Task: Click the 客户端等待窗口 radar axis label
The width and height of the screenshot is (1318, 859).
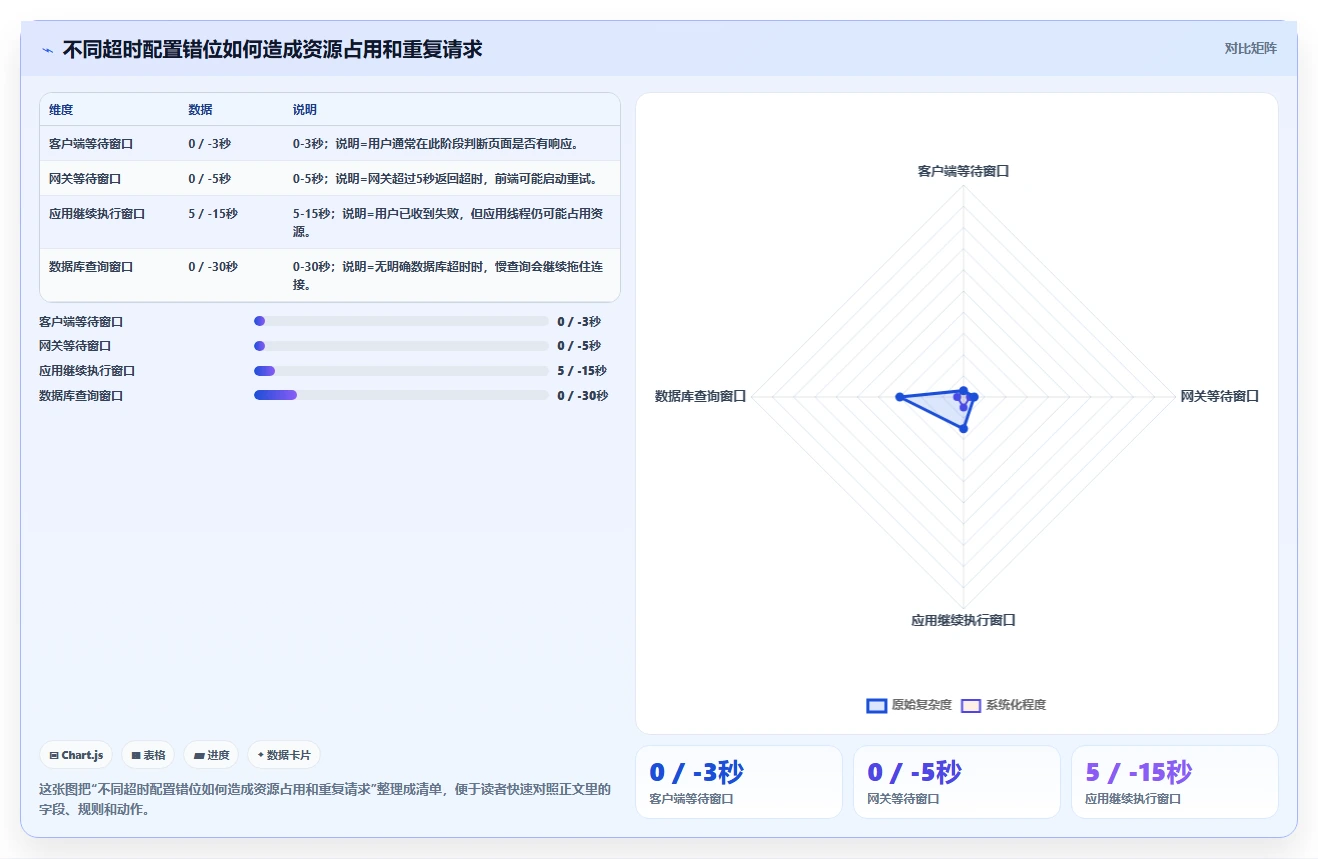Action: pyautogui.click(x=963, y=171)
